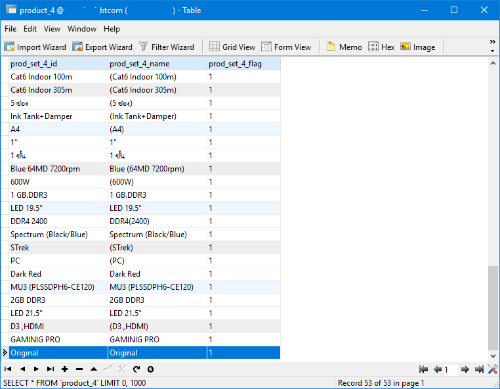Viewport: 500px width, 389px height.
Task: Jump to last record
Action: point(50,369)
